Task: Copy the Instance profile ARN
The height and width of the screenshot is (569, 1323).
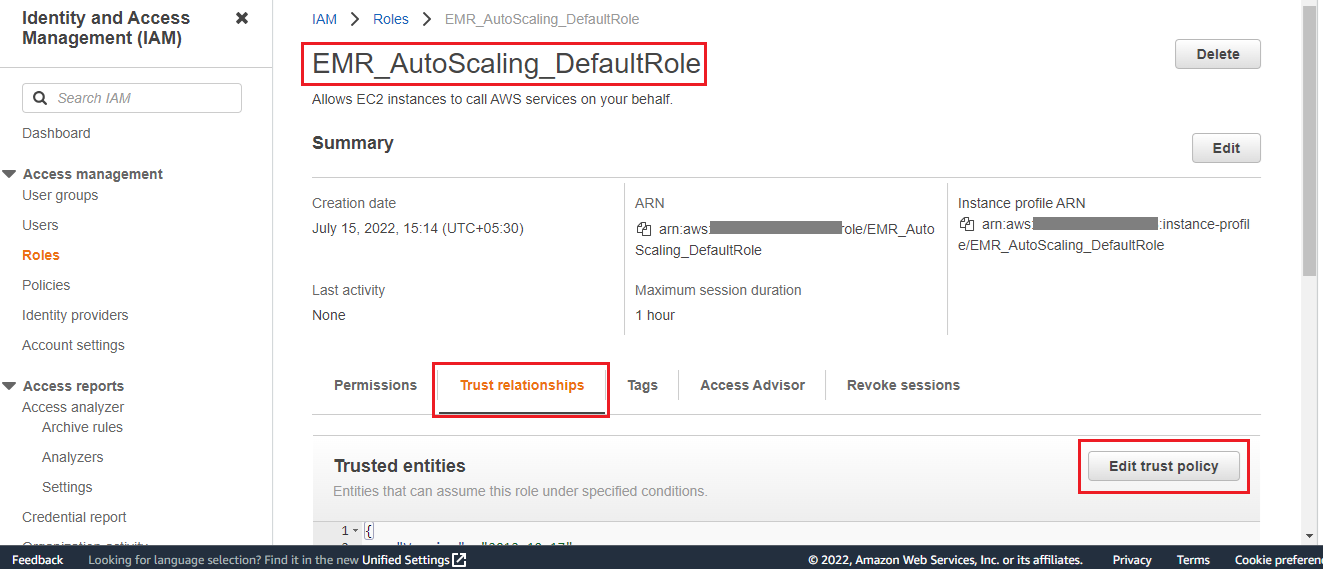Action: (x=967, y=225)
